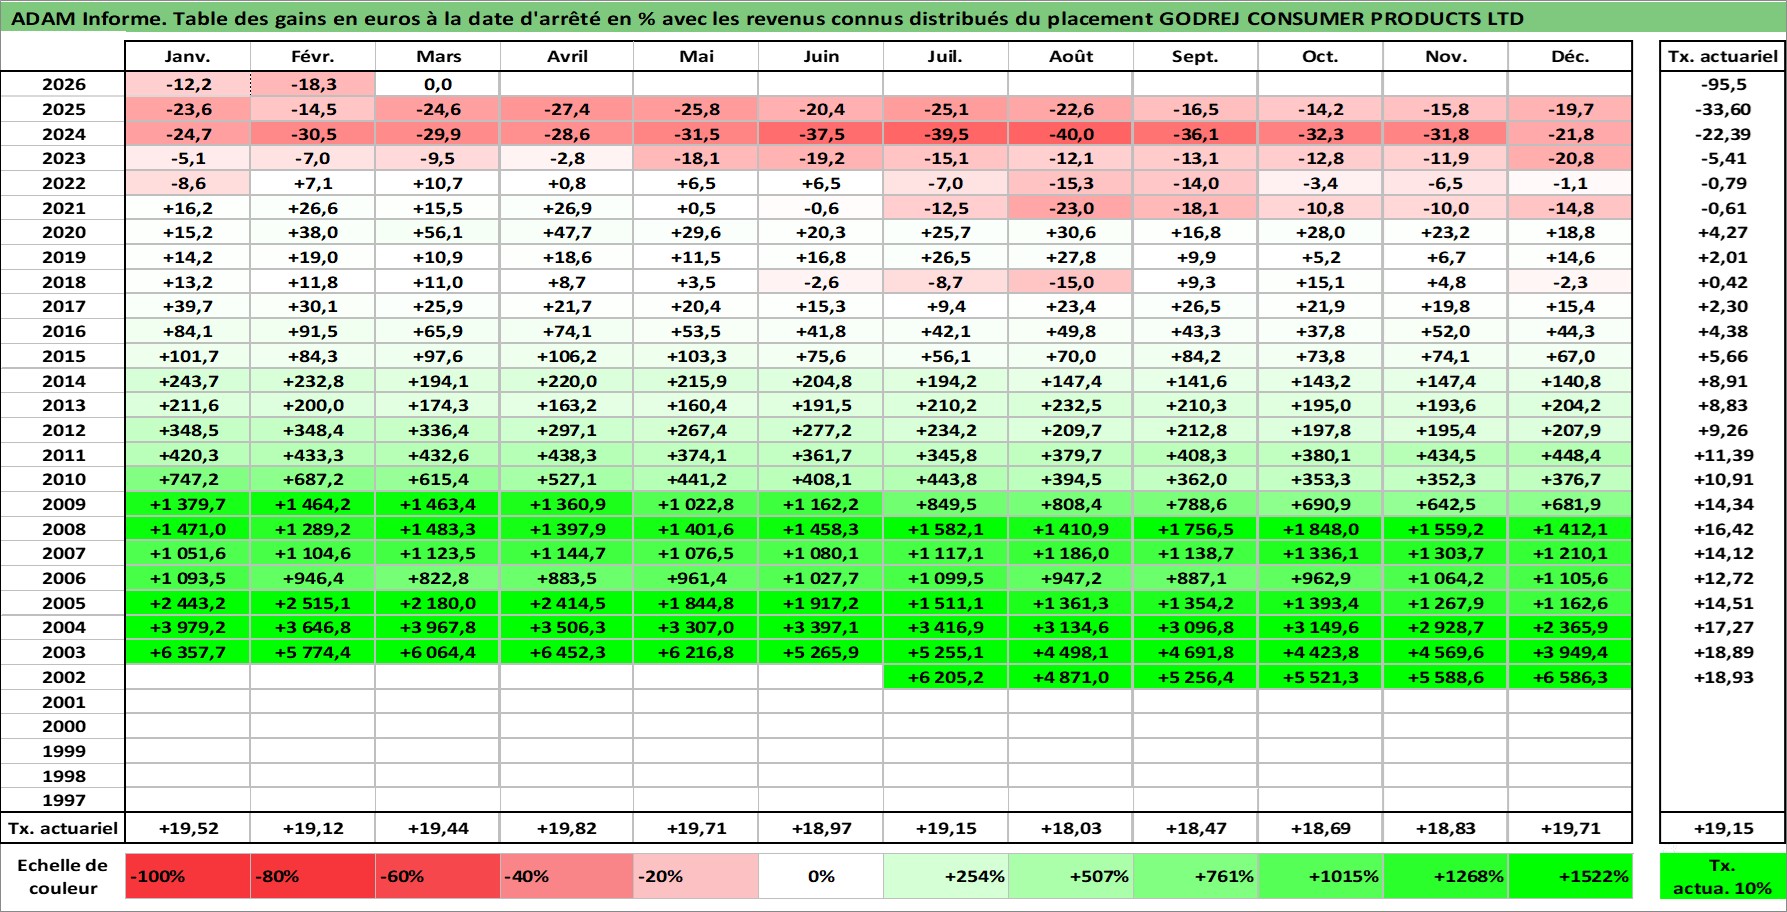The height and width of the screenshot is (912, 1787).
Task: Click the +3 979,2 cell for Janv. 2004
Action: [188, 627]
